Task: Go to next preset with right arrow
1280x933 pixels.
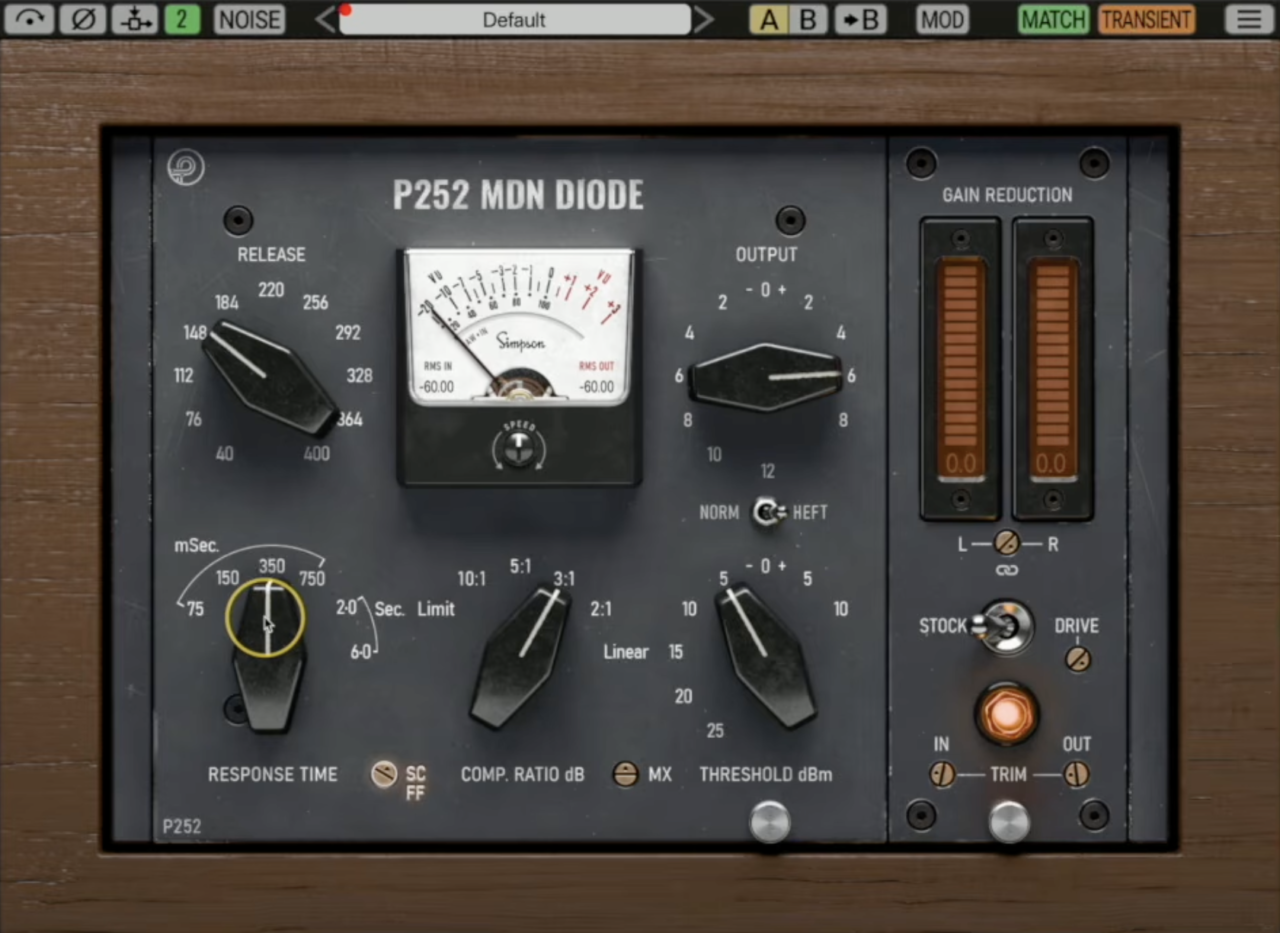Action: click(704, 19)
